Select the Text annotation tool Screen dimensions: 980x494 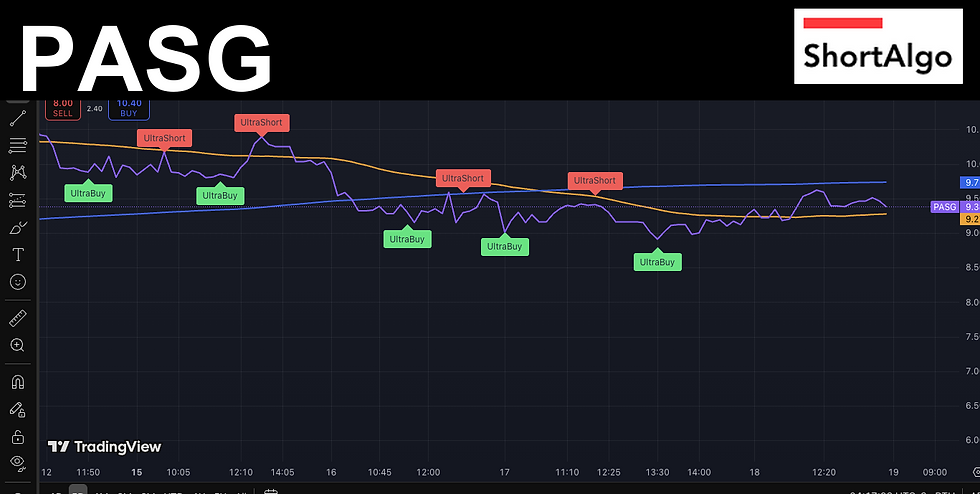(18, 255)
